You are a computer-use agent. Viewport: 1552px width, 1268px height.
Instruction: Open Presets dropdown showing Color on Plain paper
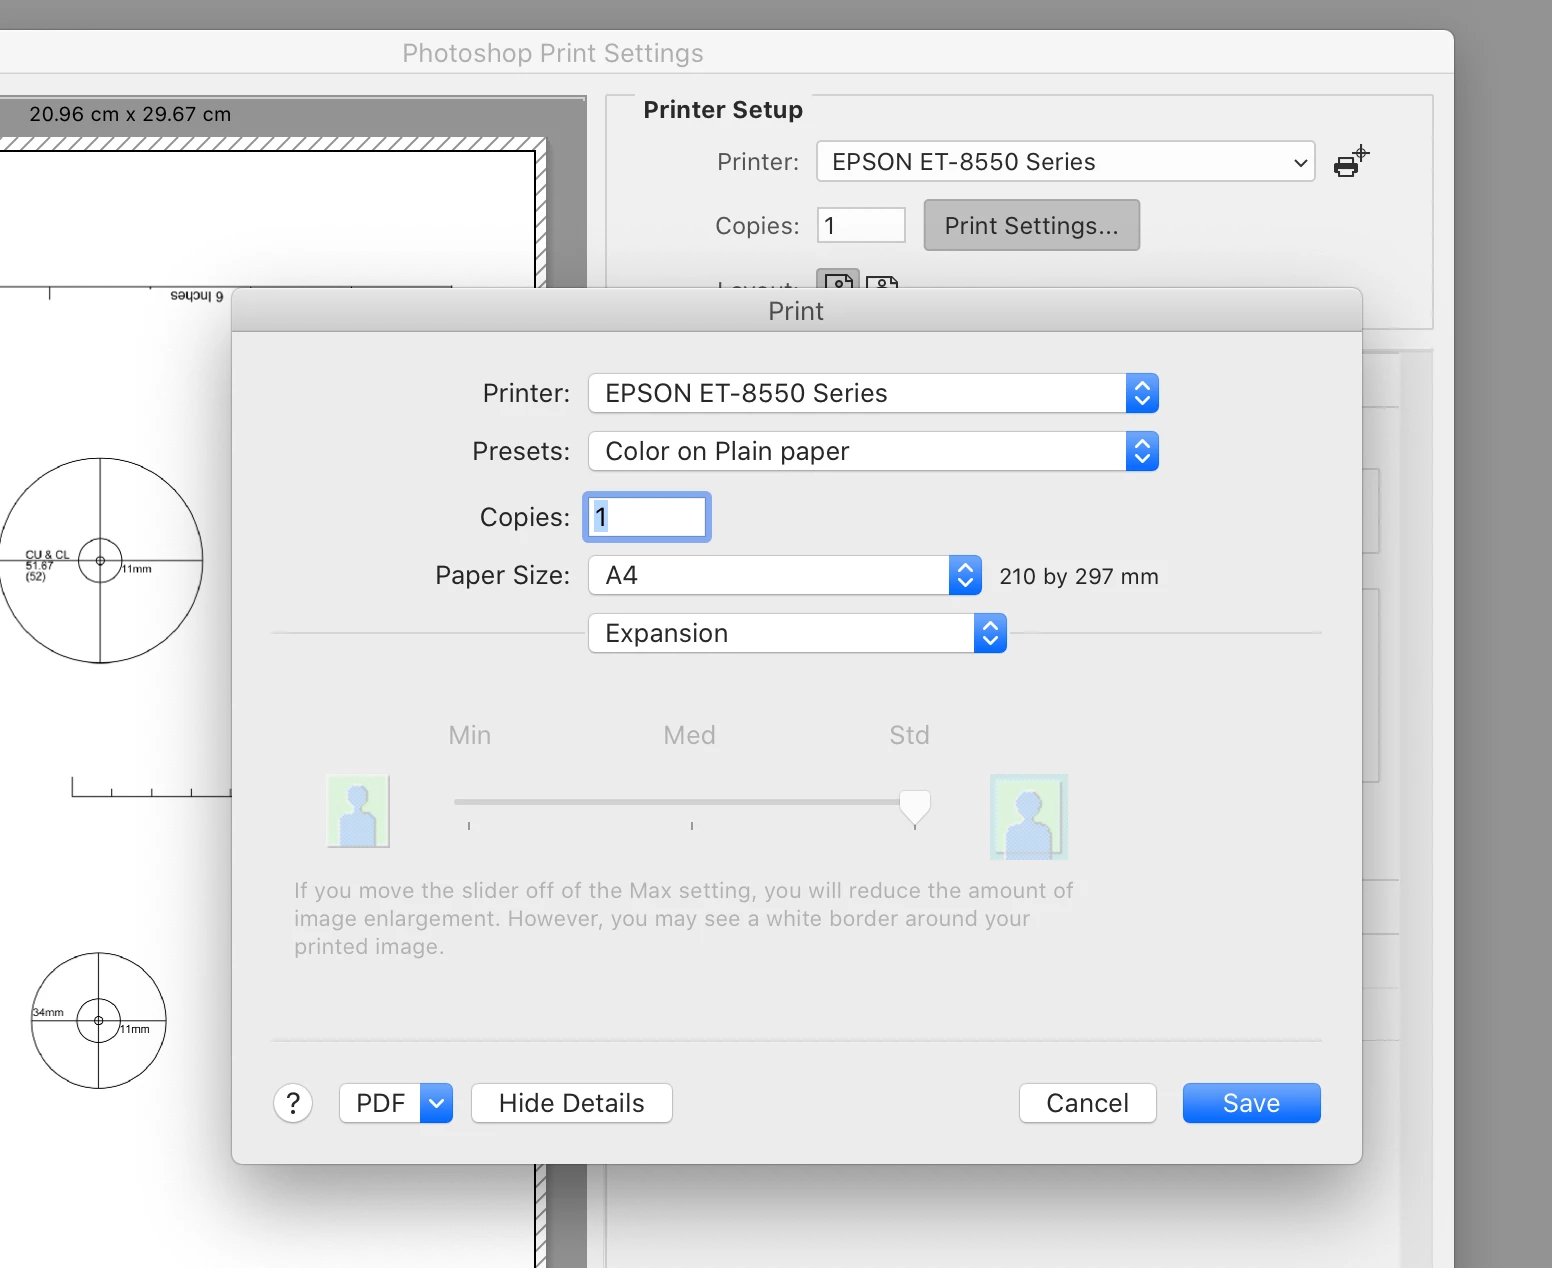pyautogui.click(x=873, y=451)
